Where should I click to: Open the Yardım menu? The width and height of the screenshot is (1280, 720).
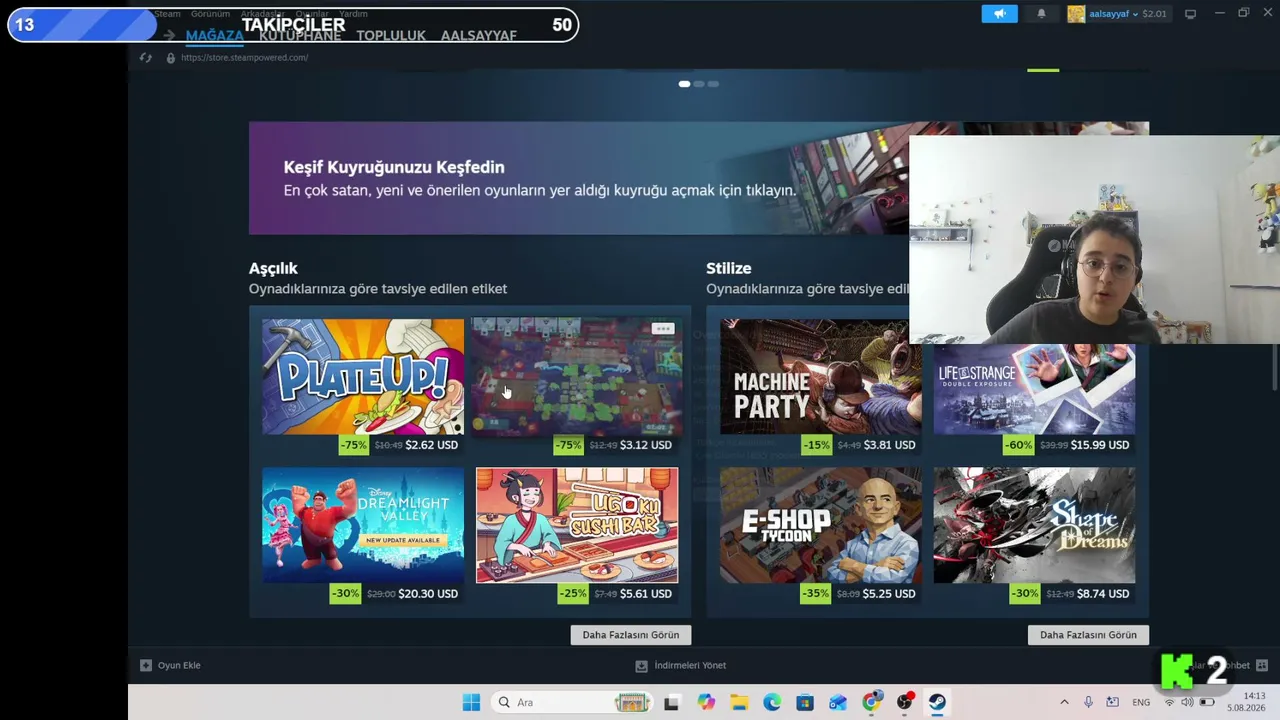354,14
